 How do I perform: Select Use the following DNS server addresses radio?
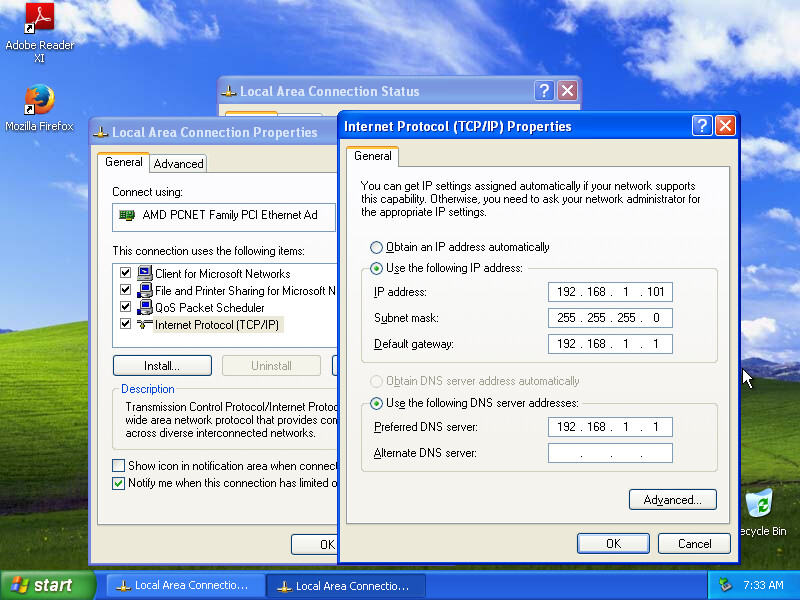tap(376, 404)
